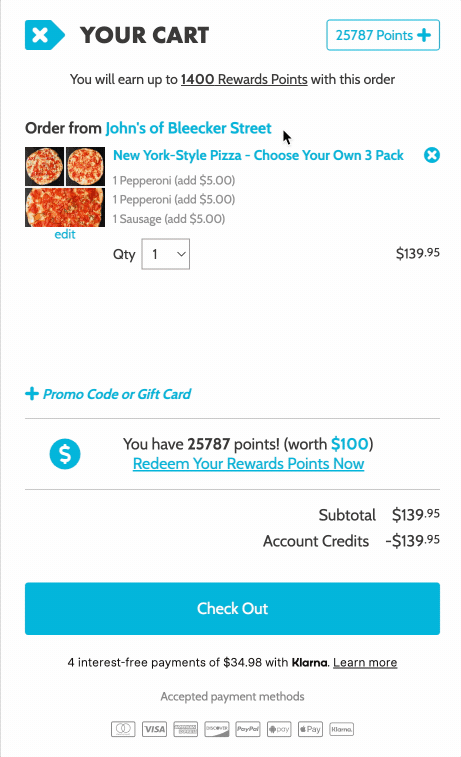Remove the pizza 3 pack from cart
Image resolution: width=461 pixels, height=757 pixels.
(432, 155)
